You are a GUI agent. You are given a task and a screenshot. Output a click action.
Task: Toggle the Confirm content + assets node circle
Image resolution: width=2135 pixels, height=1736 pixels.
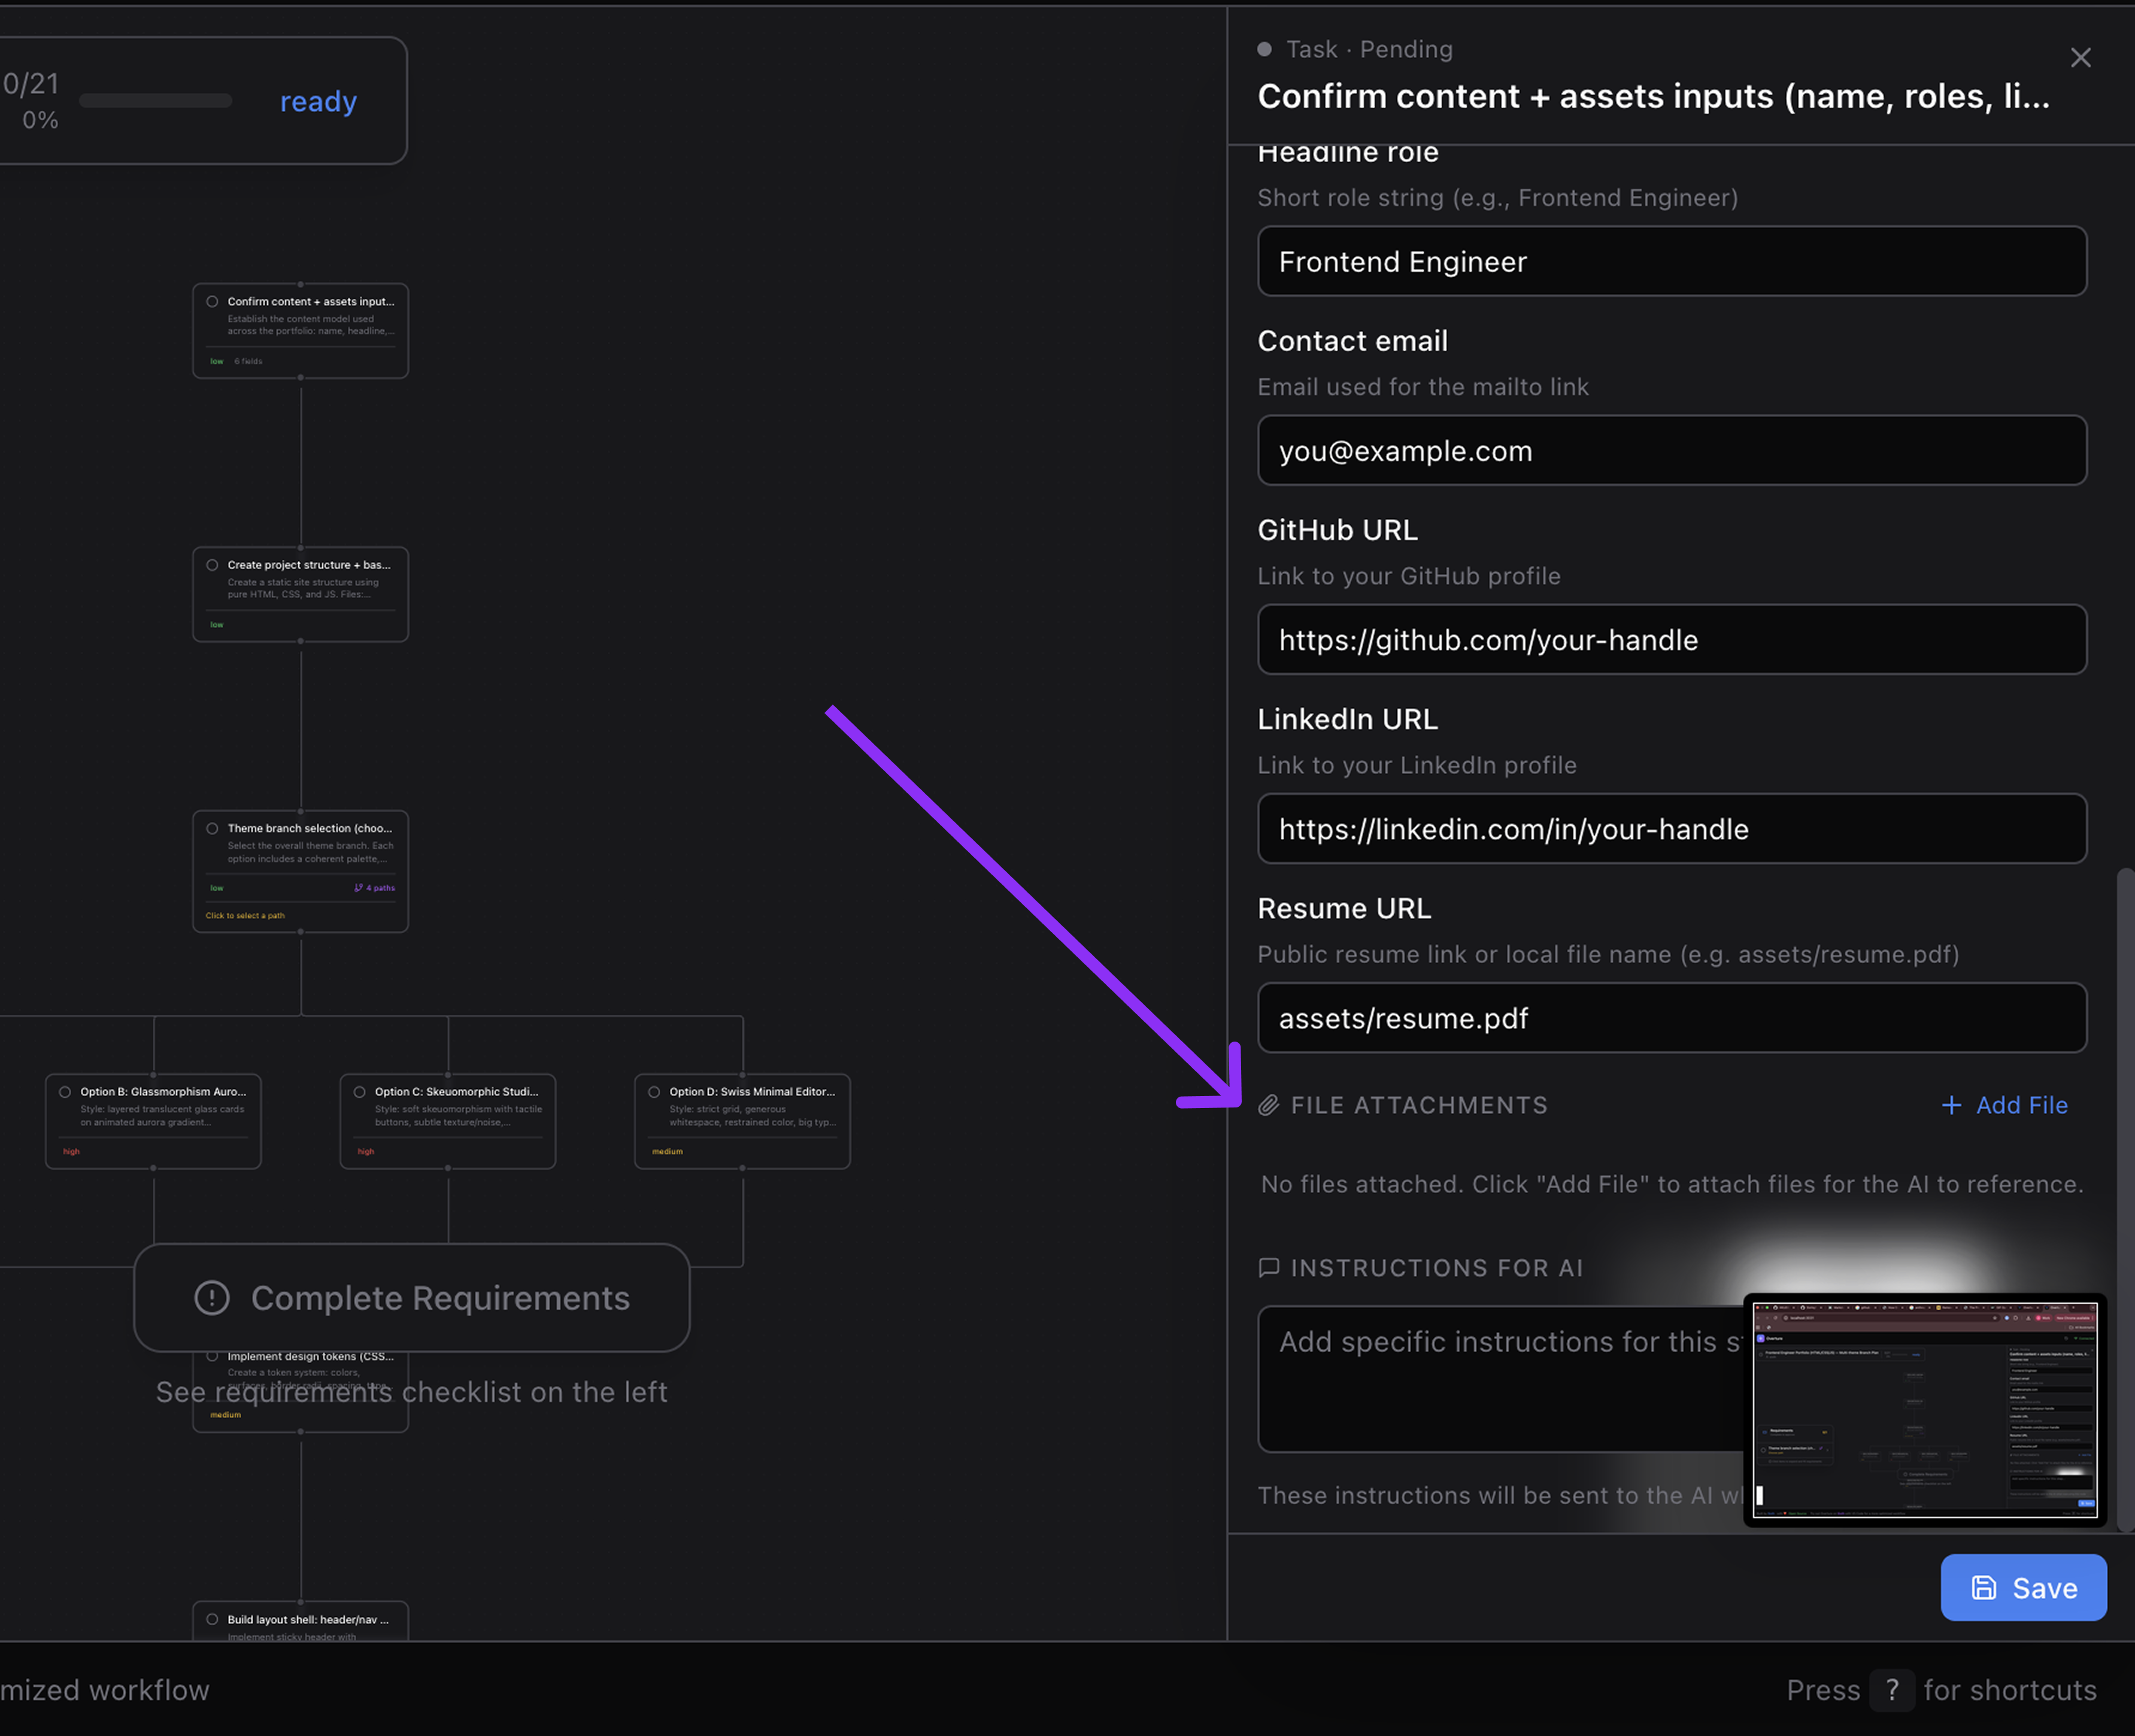[x=212, y=302]
